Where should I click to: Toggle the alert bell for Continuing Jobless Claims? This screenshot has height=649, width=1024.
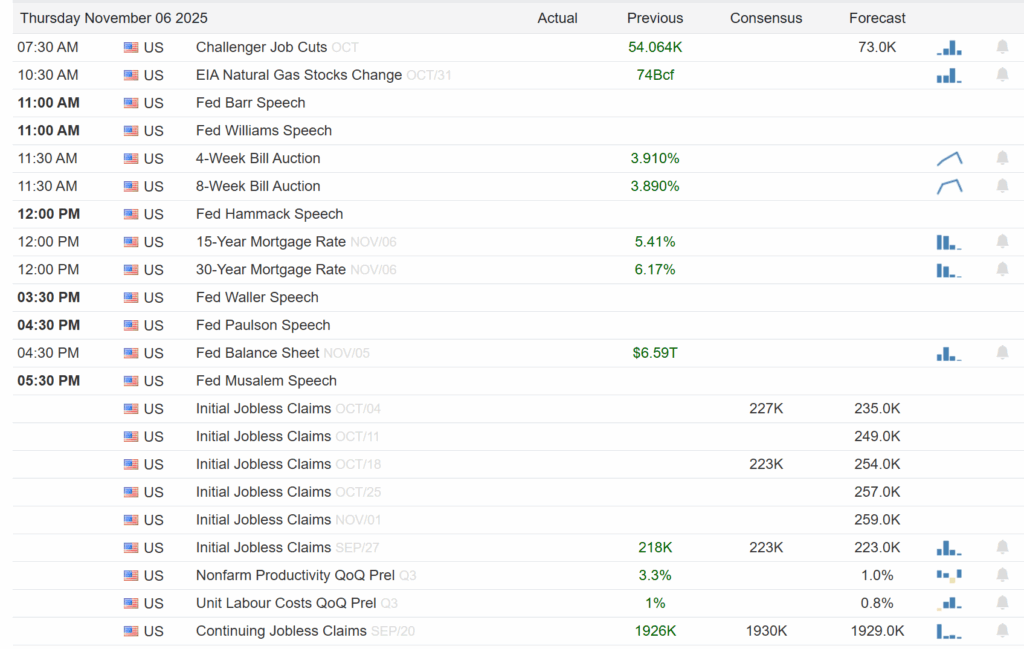pos(1003,631)
